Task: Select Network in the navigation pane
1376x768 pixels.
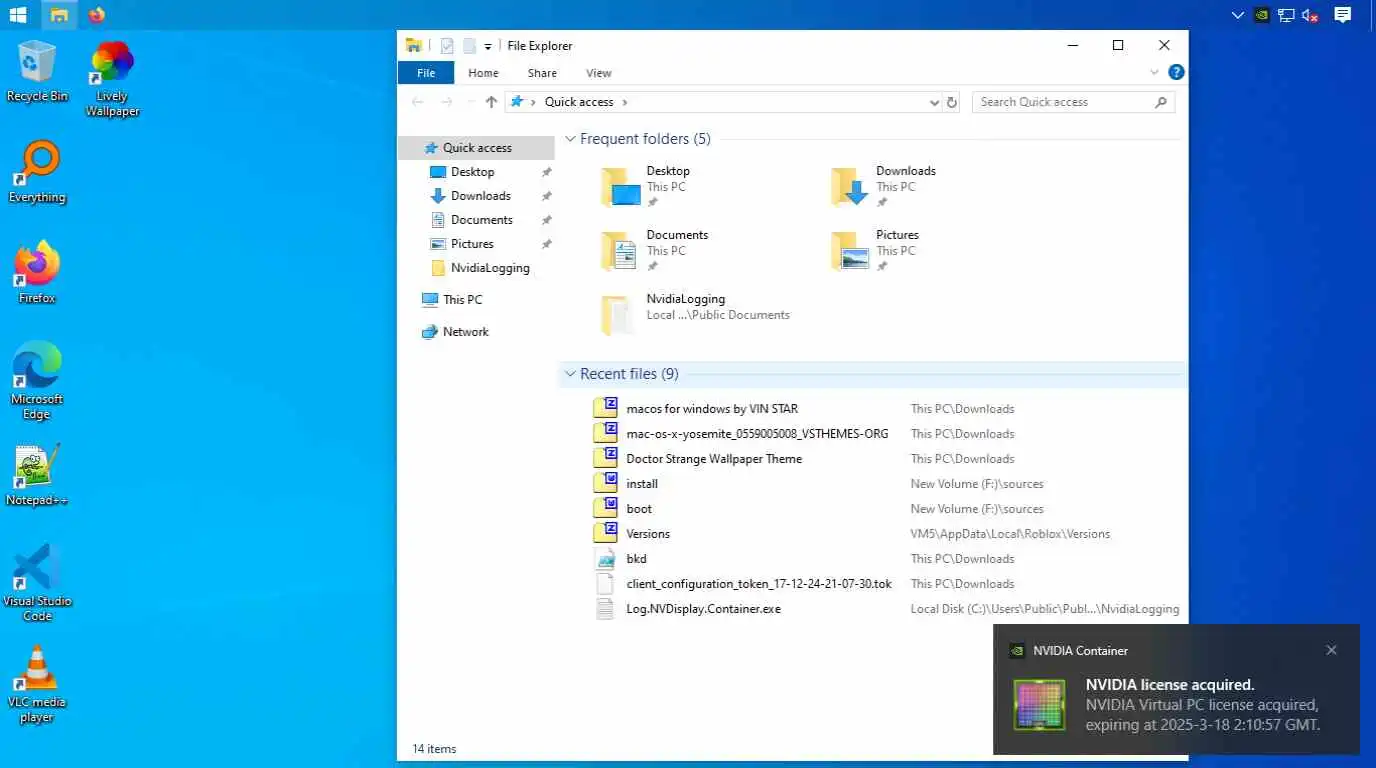Action: tap(466, 332)
